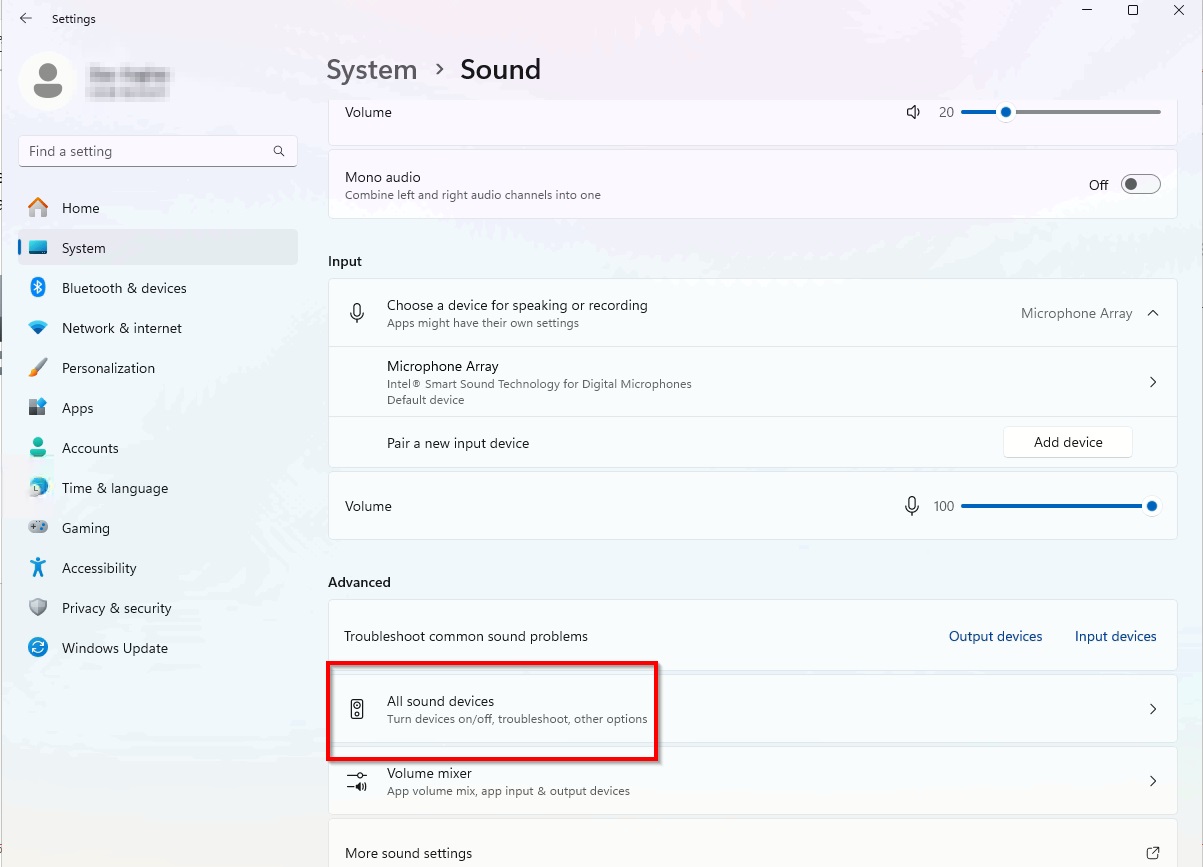Toggle the Mono audio switch
Viewport: 1203px width, 867px height.
coord(1140,184)
